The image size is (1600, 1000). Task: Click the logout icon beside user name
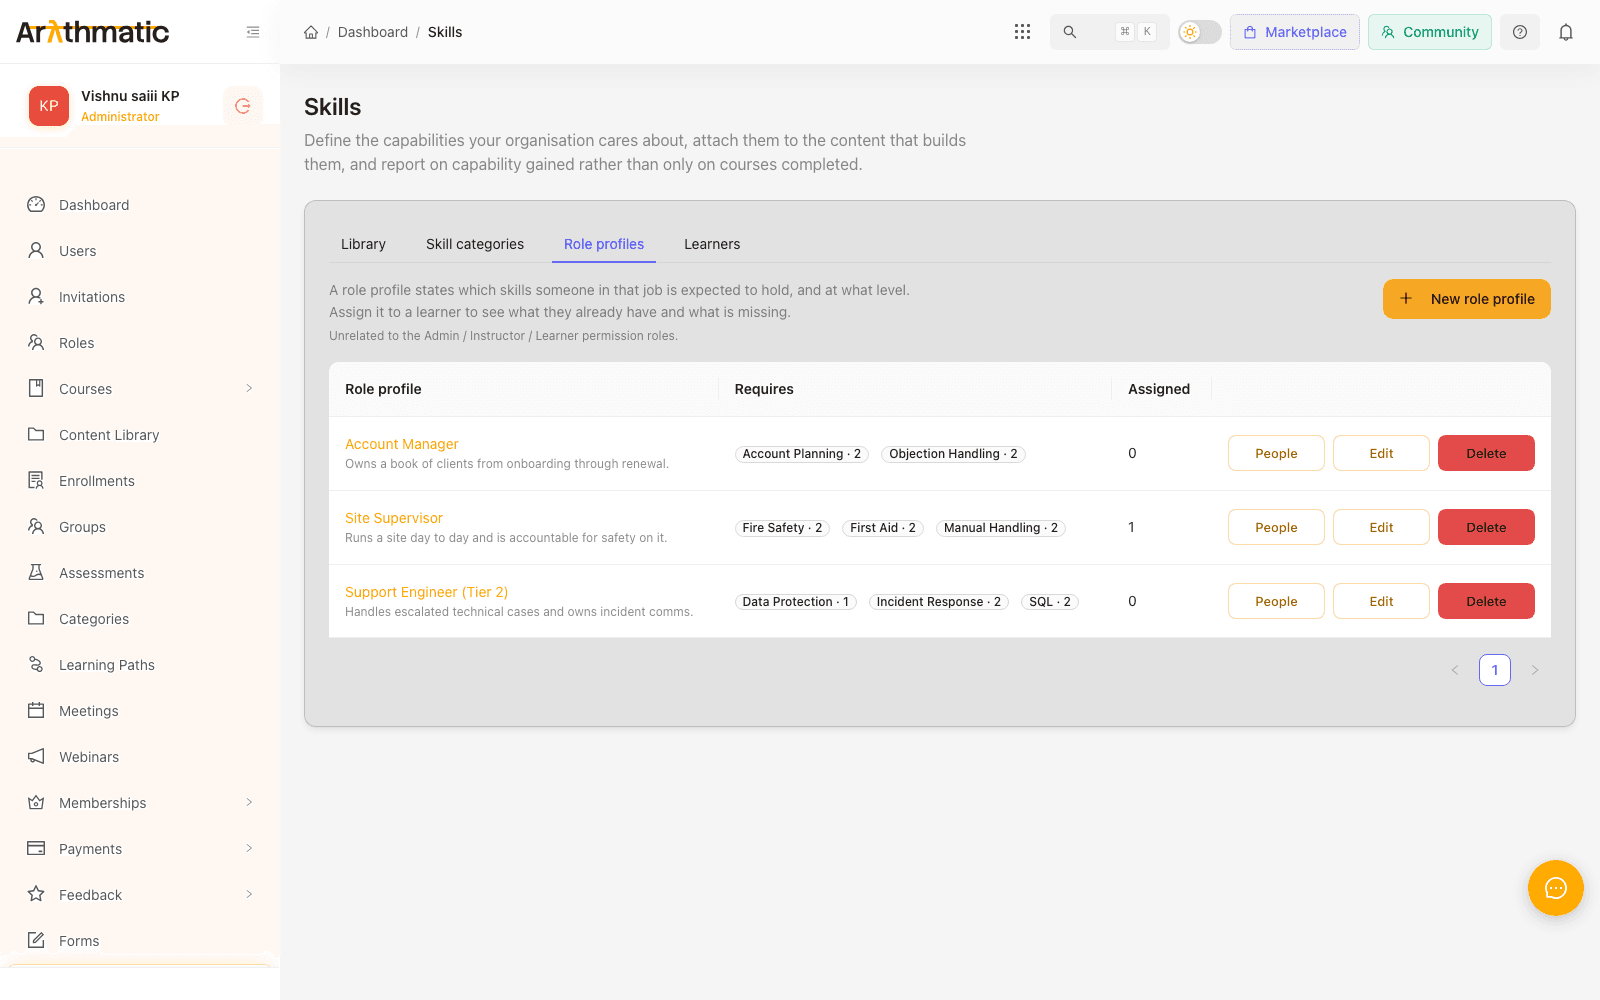[x=243, y=106]
